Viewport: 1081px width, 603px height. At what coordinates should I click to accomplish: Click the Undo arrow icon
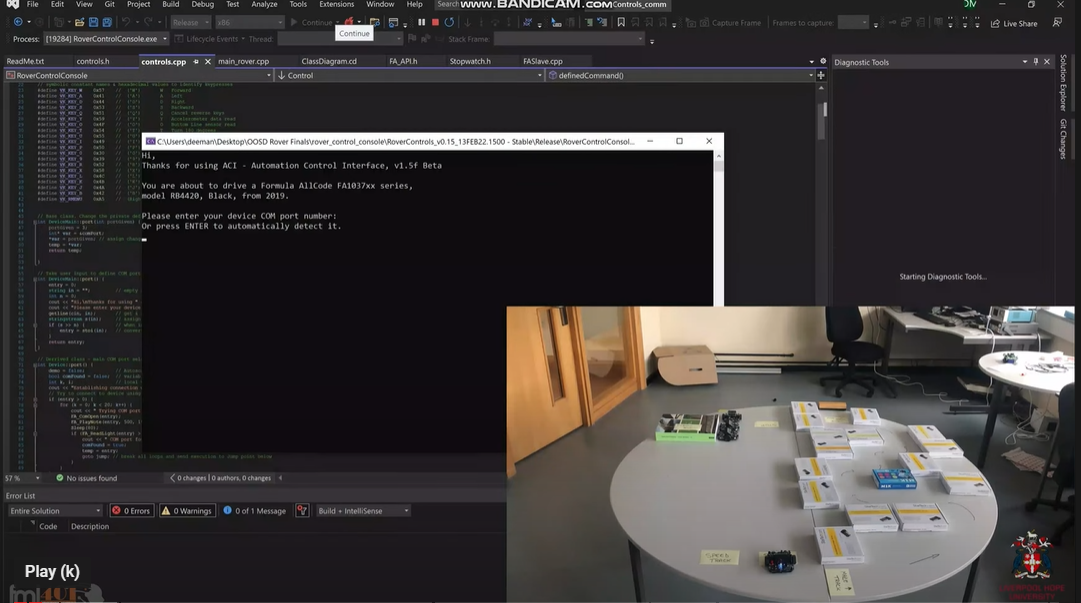(x=125, y=23)
